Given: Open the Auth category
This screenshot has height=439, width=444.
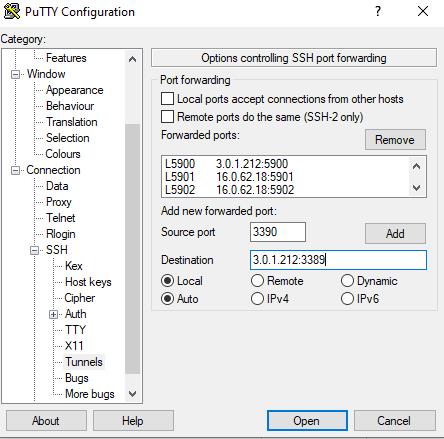Looking at the screenshot, I should coord(76,314).
